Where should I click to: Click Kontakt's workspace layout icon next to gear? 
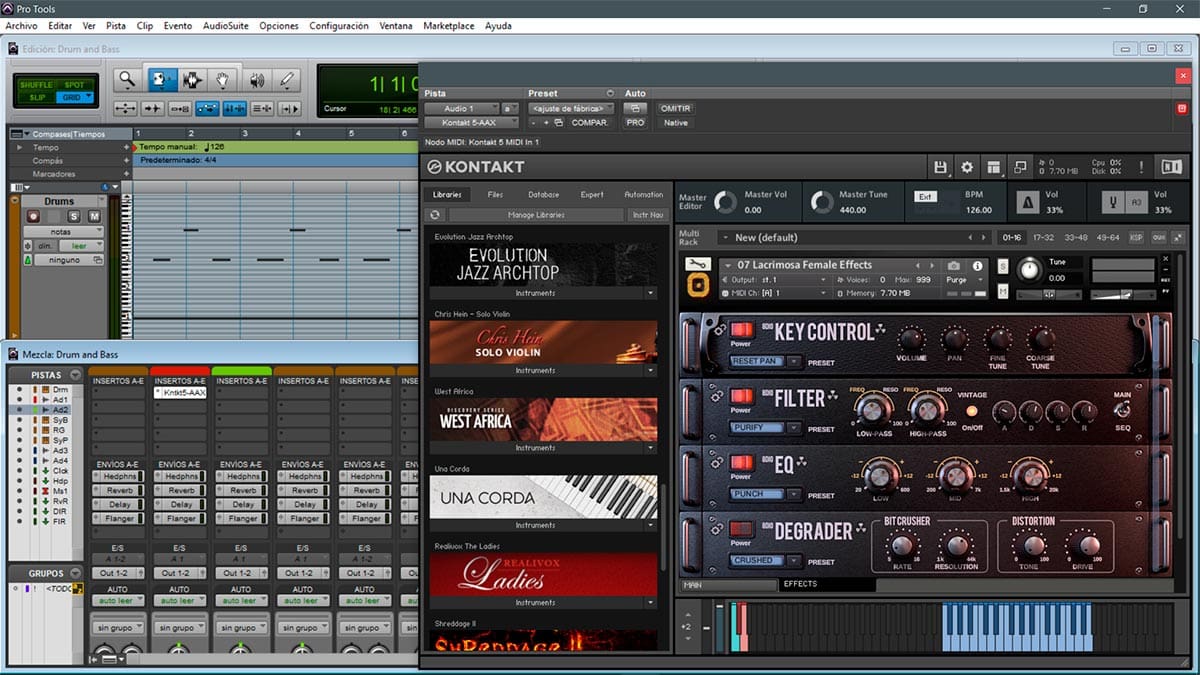(993, 167)
